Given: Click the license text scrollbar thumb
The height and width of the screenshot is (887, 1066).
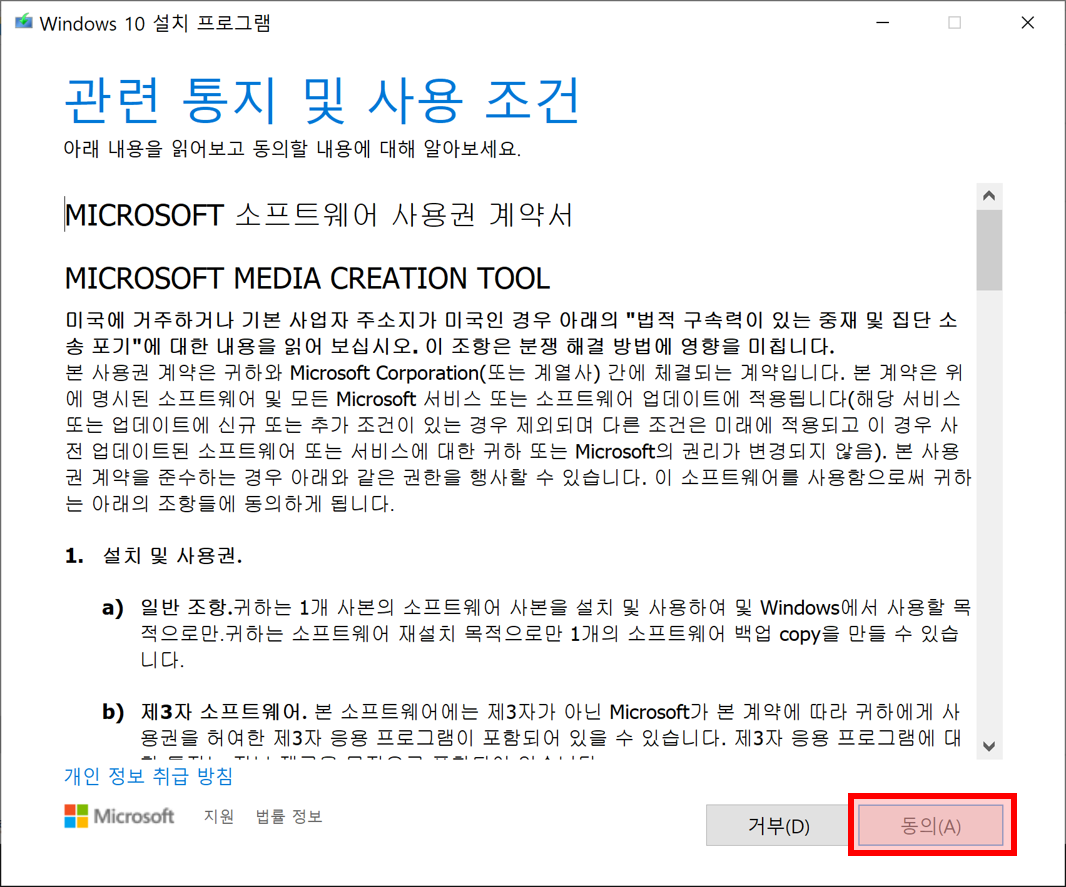Looking at the screenshot, I should pyautogui.click(x=989, y=250).
